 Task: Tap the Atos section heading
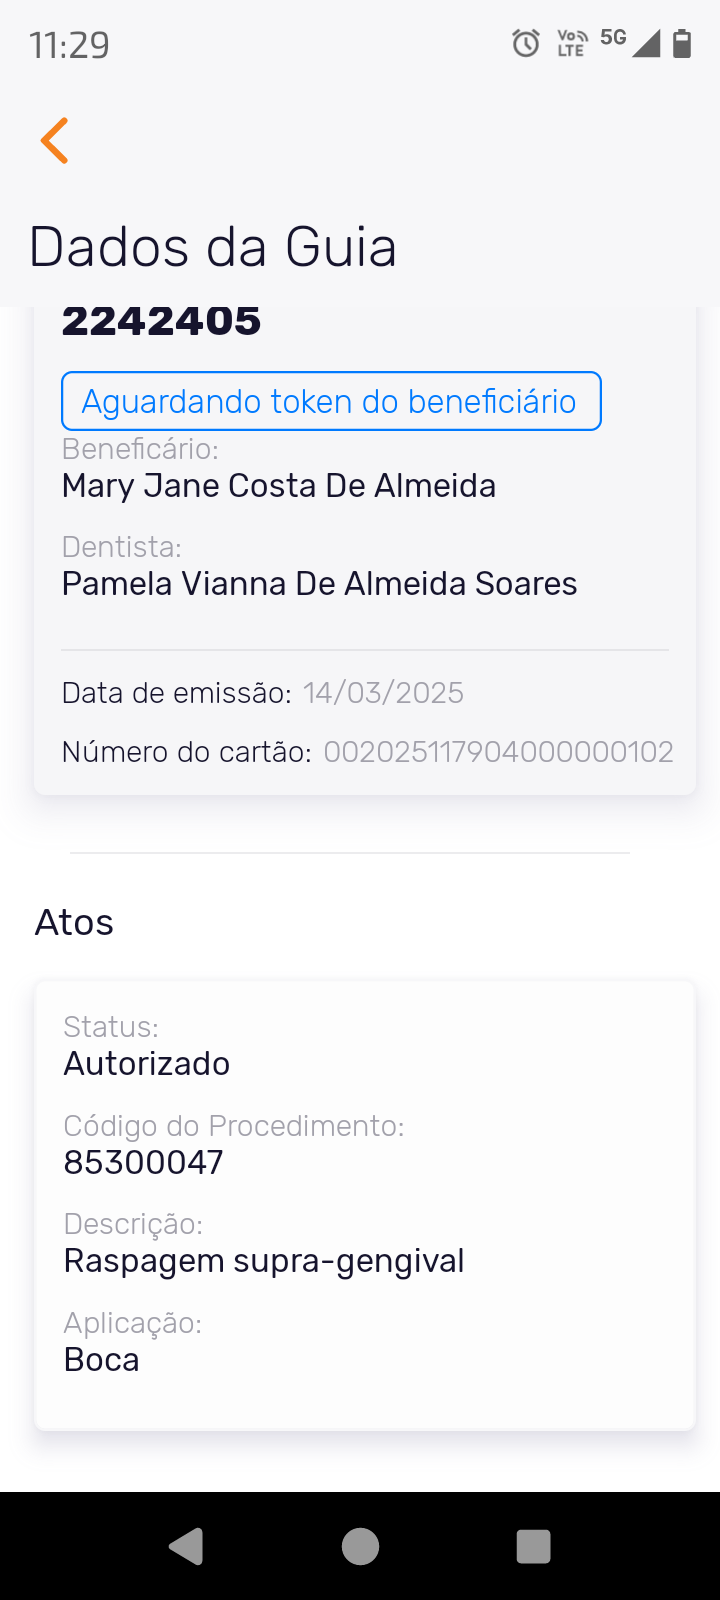point(74,922)
